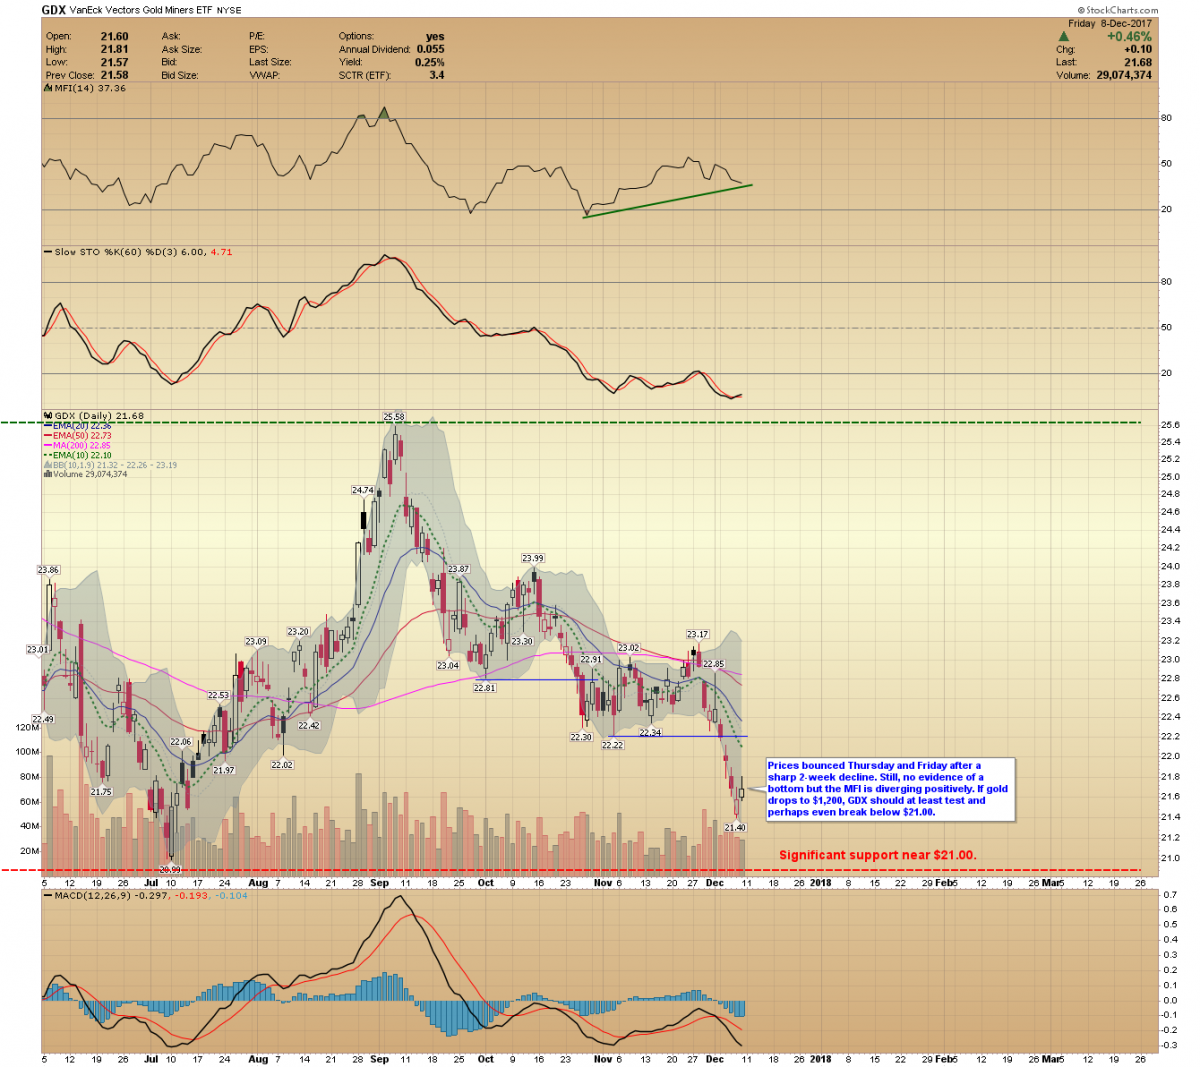Click the 21.40 price low label
The image size is (1200, 1067).
735,828
